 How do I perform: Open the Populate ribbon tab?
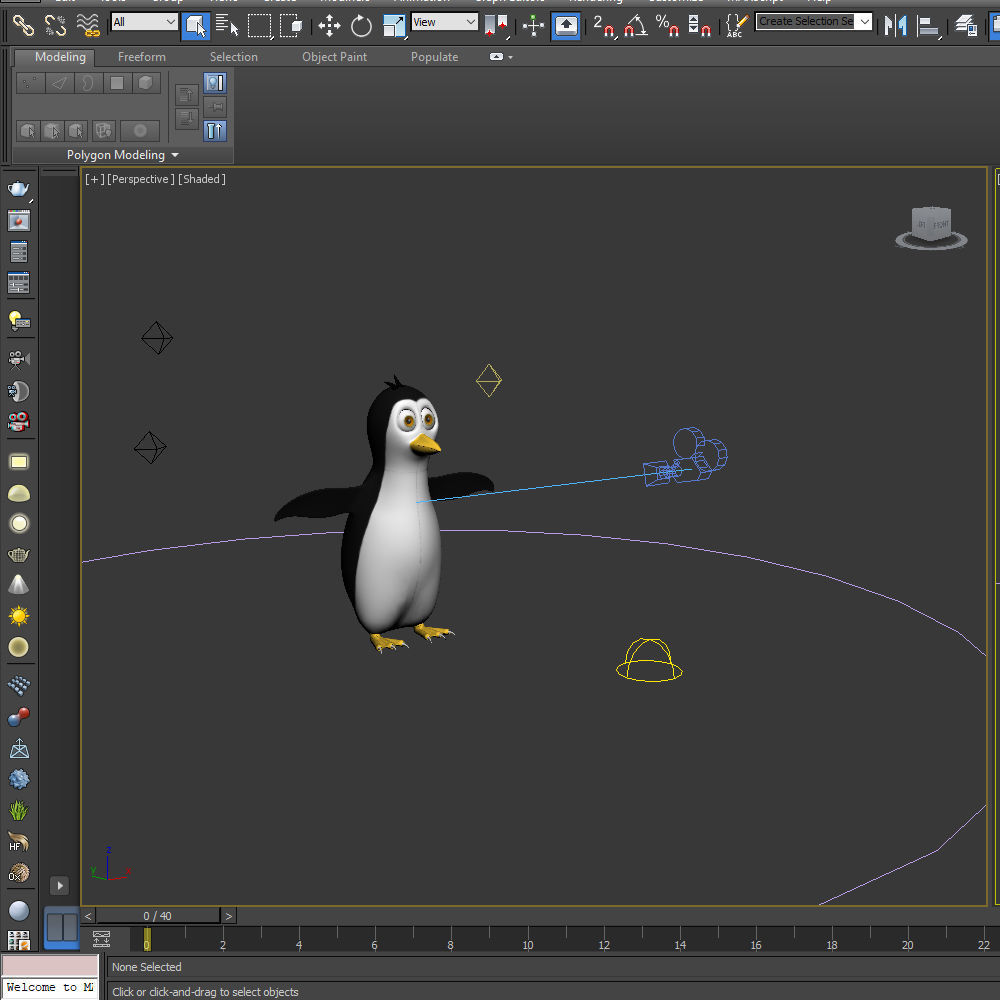(434, 57)
